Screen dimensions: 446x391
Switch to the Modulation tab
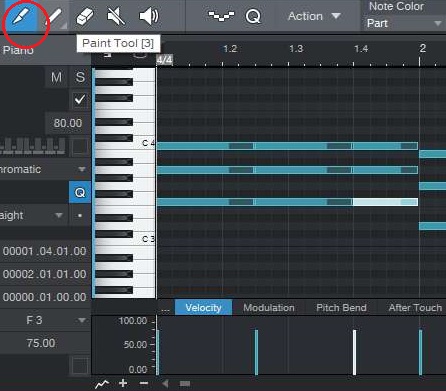point(269,307)
